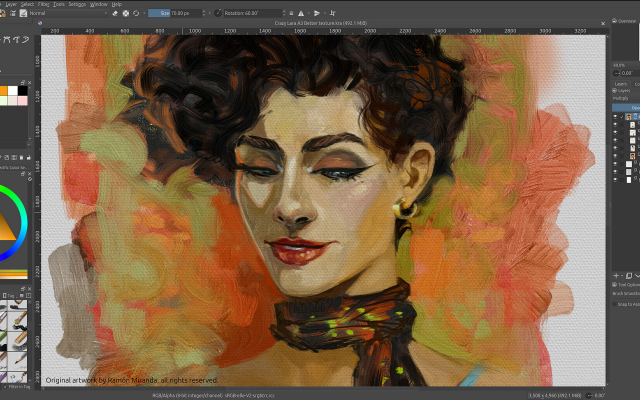Adjust the brush Size slider

[175, 13]
